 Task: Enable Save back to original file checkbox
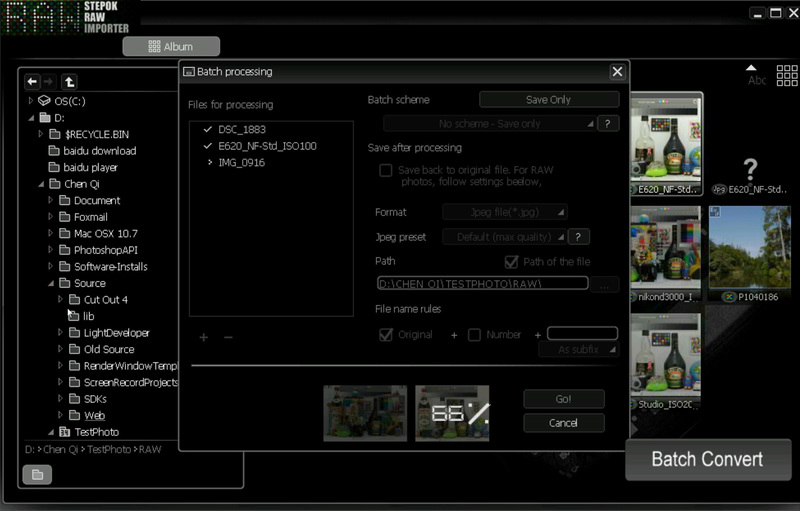[385, 171]
